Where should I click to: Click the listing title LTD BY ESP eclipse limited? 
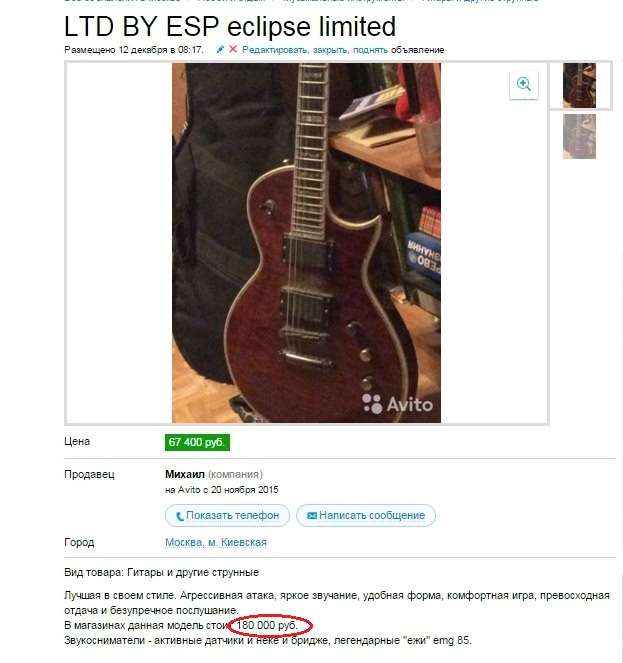point(230,27)
